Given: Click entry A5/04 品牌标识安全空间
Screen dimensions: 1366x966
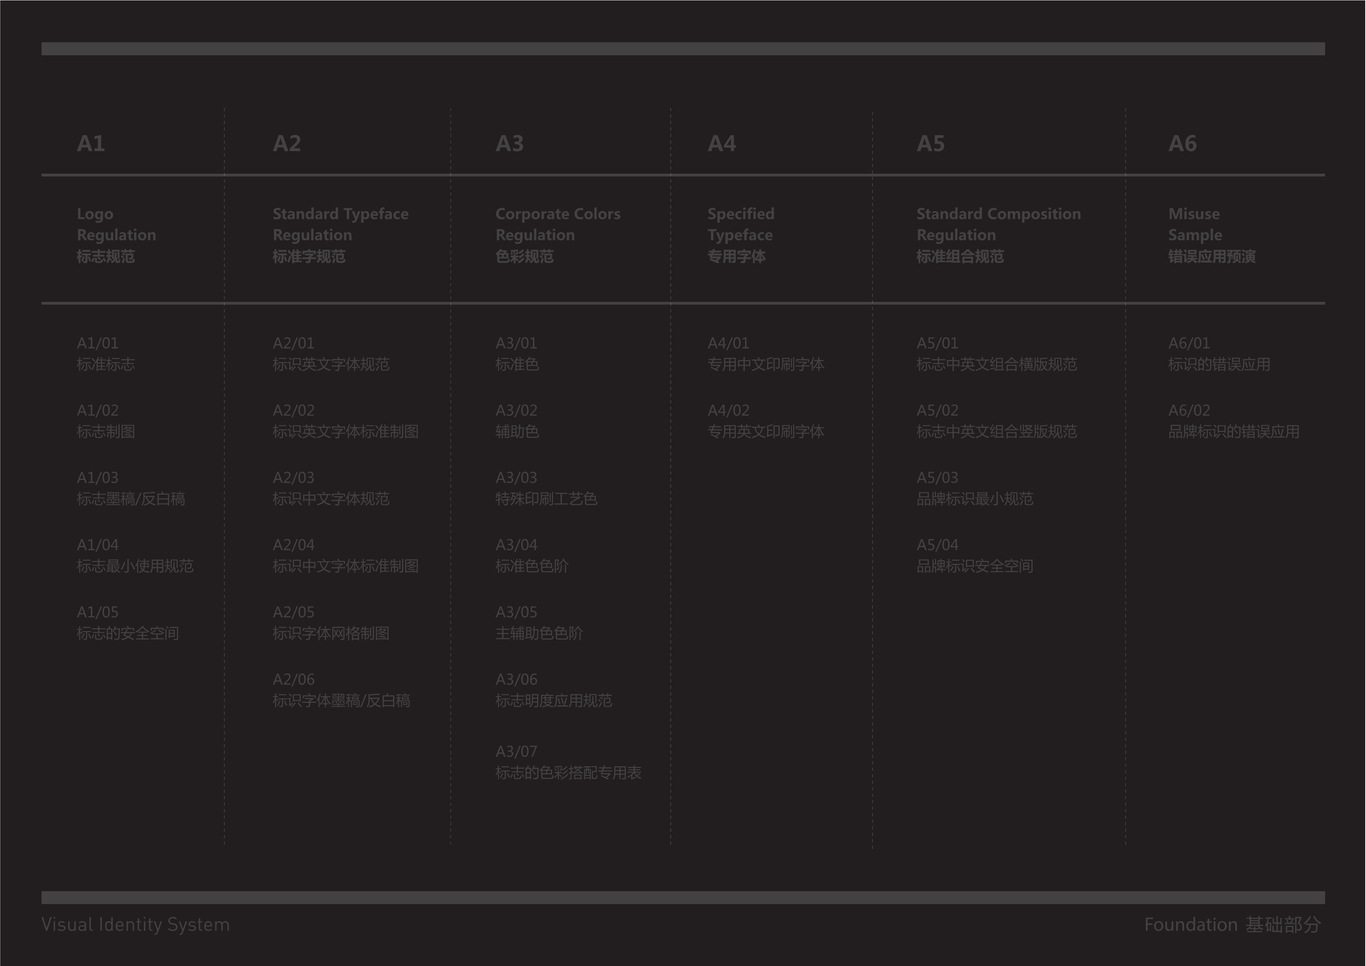Looking at the screenshot, I should [975, 555].
